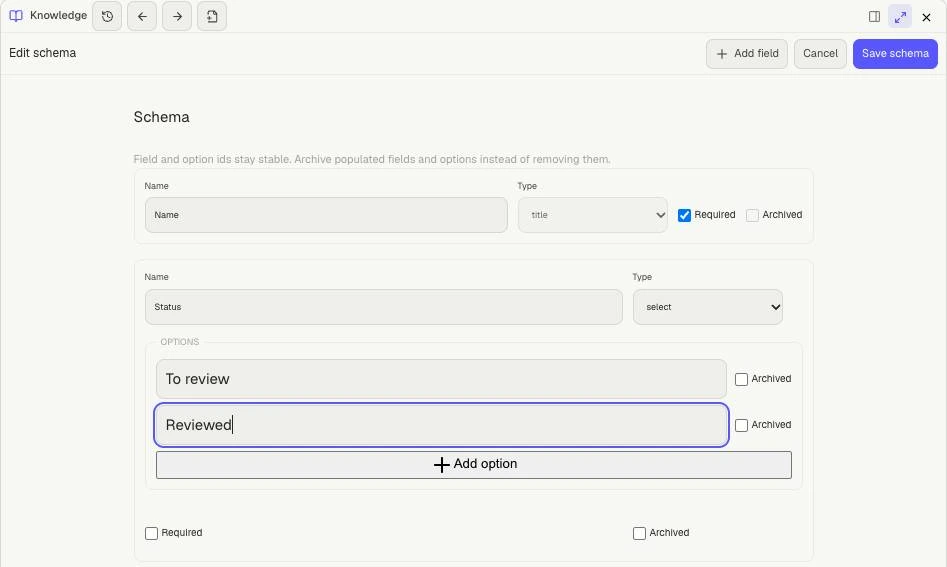Click the Knowledge book icon
Image resolution: width=947 pixels, height=567 pixels.
(16, 16)
